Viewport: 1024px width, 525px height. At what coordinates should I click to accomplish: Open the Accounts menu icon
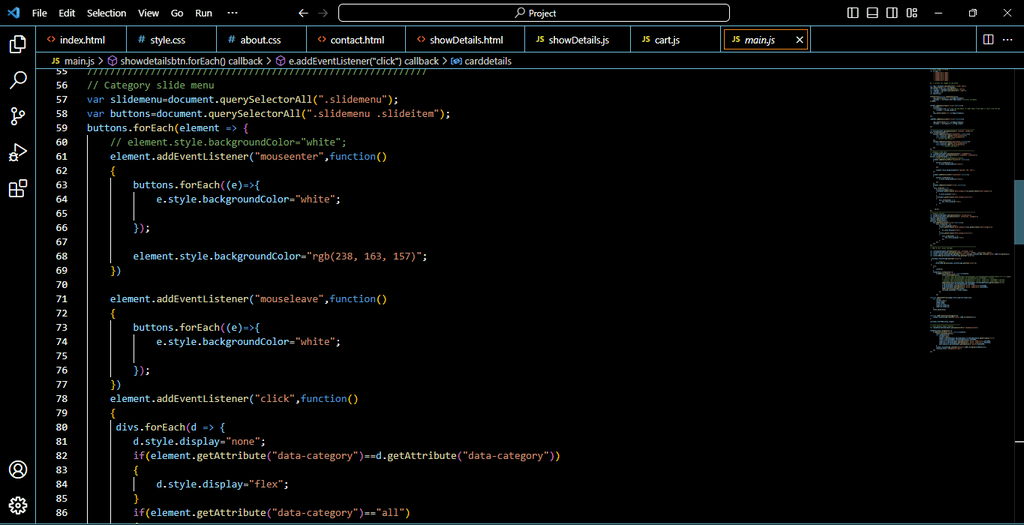[18, 469]
